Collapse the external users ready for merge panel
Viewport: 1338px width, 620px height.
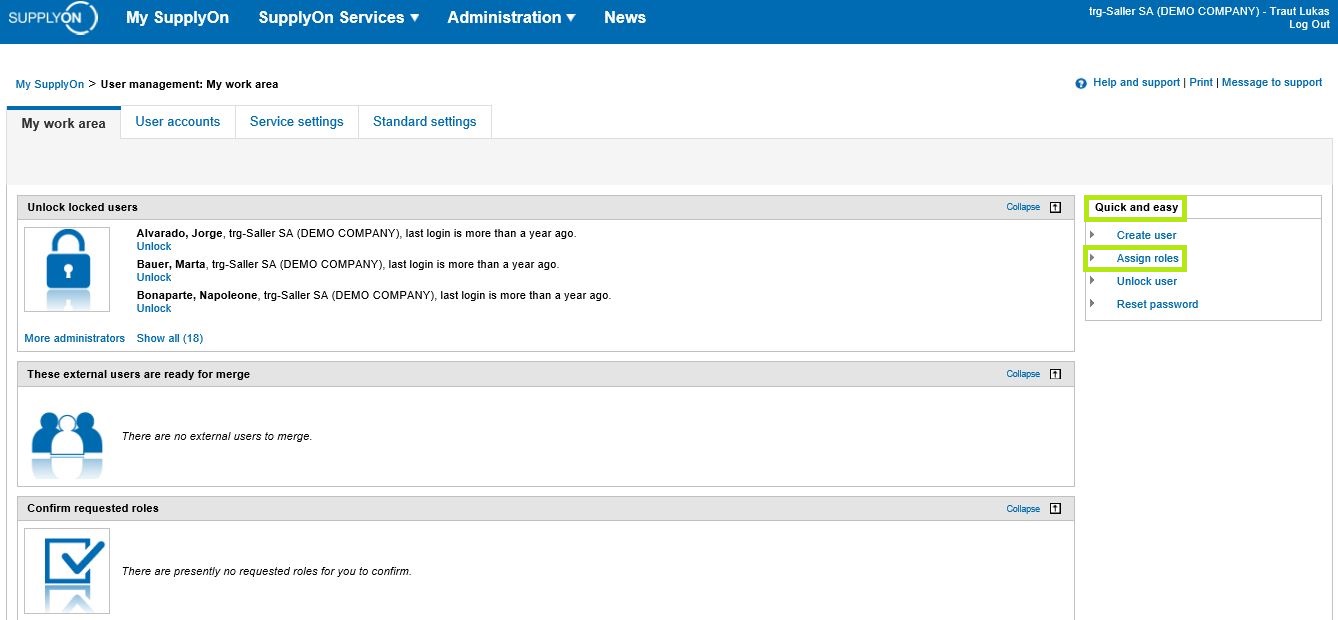1023,374
